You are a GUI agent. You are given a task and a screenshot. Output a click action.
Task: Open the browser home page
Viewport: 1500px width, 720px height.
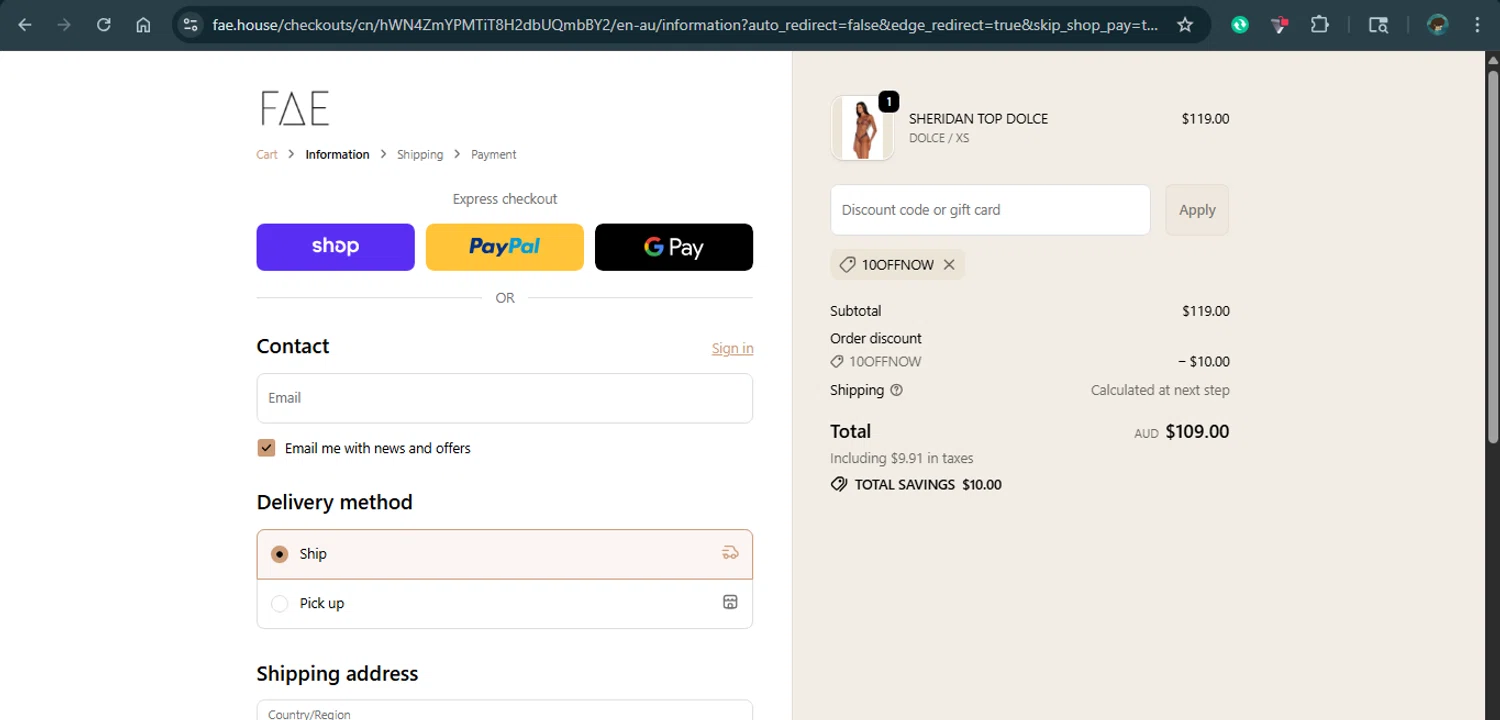[x=143, y=25]
